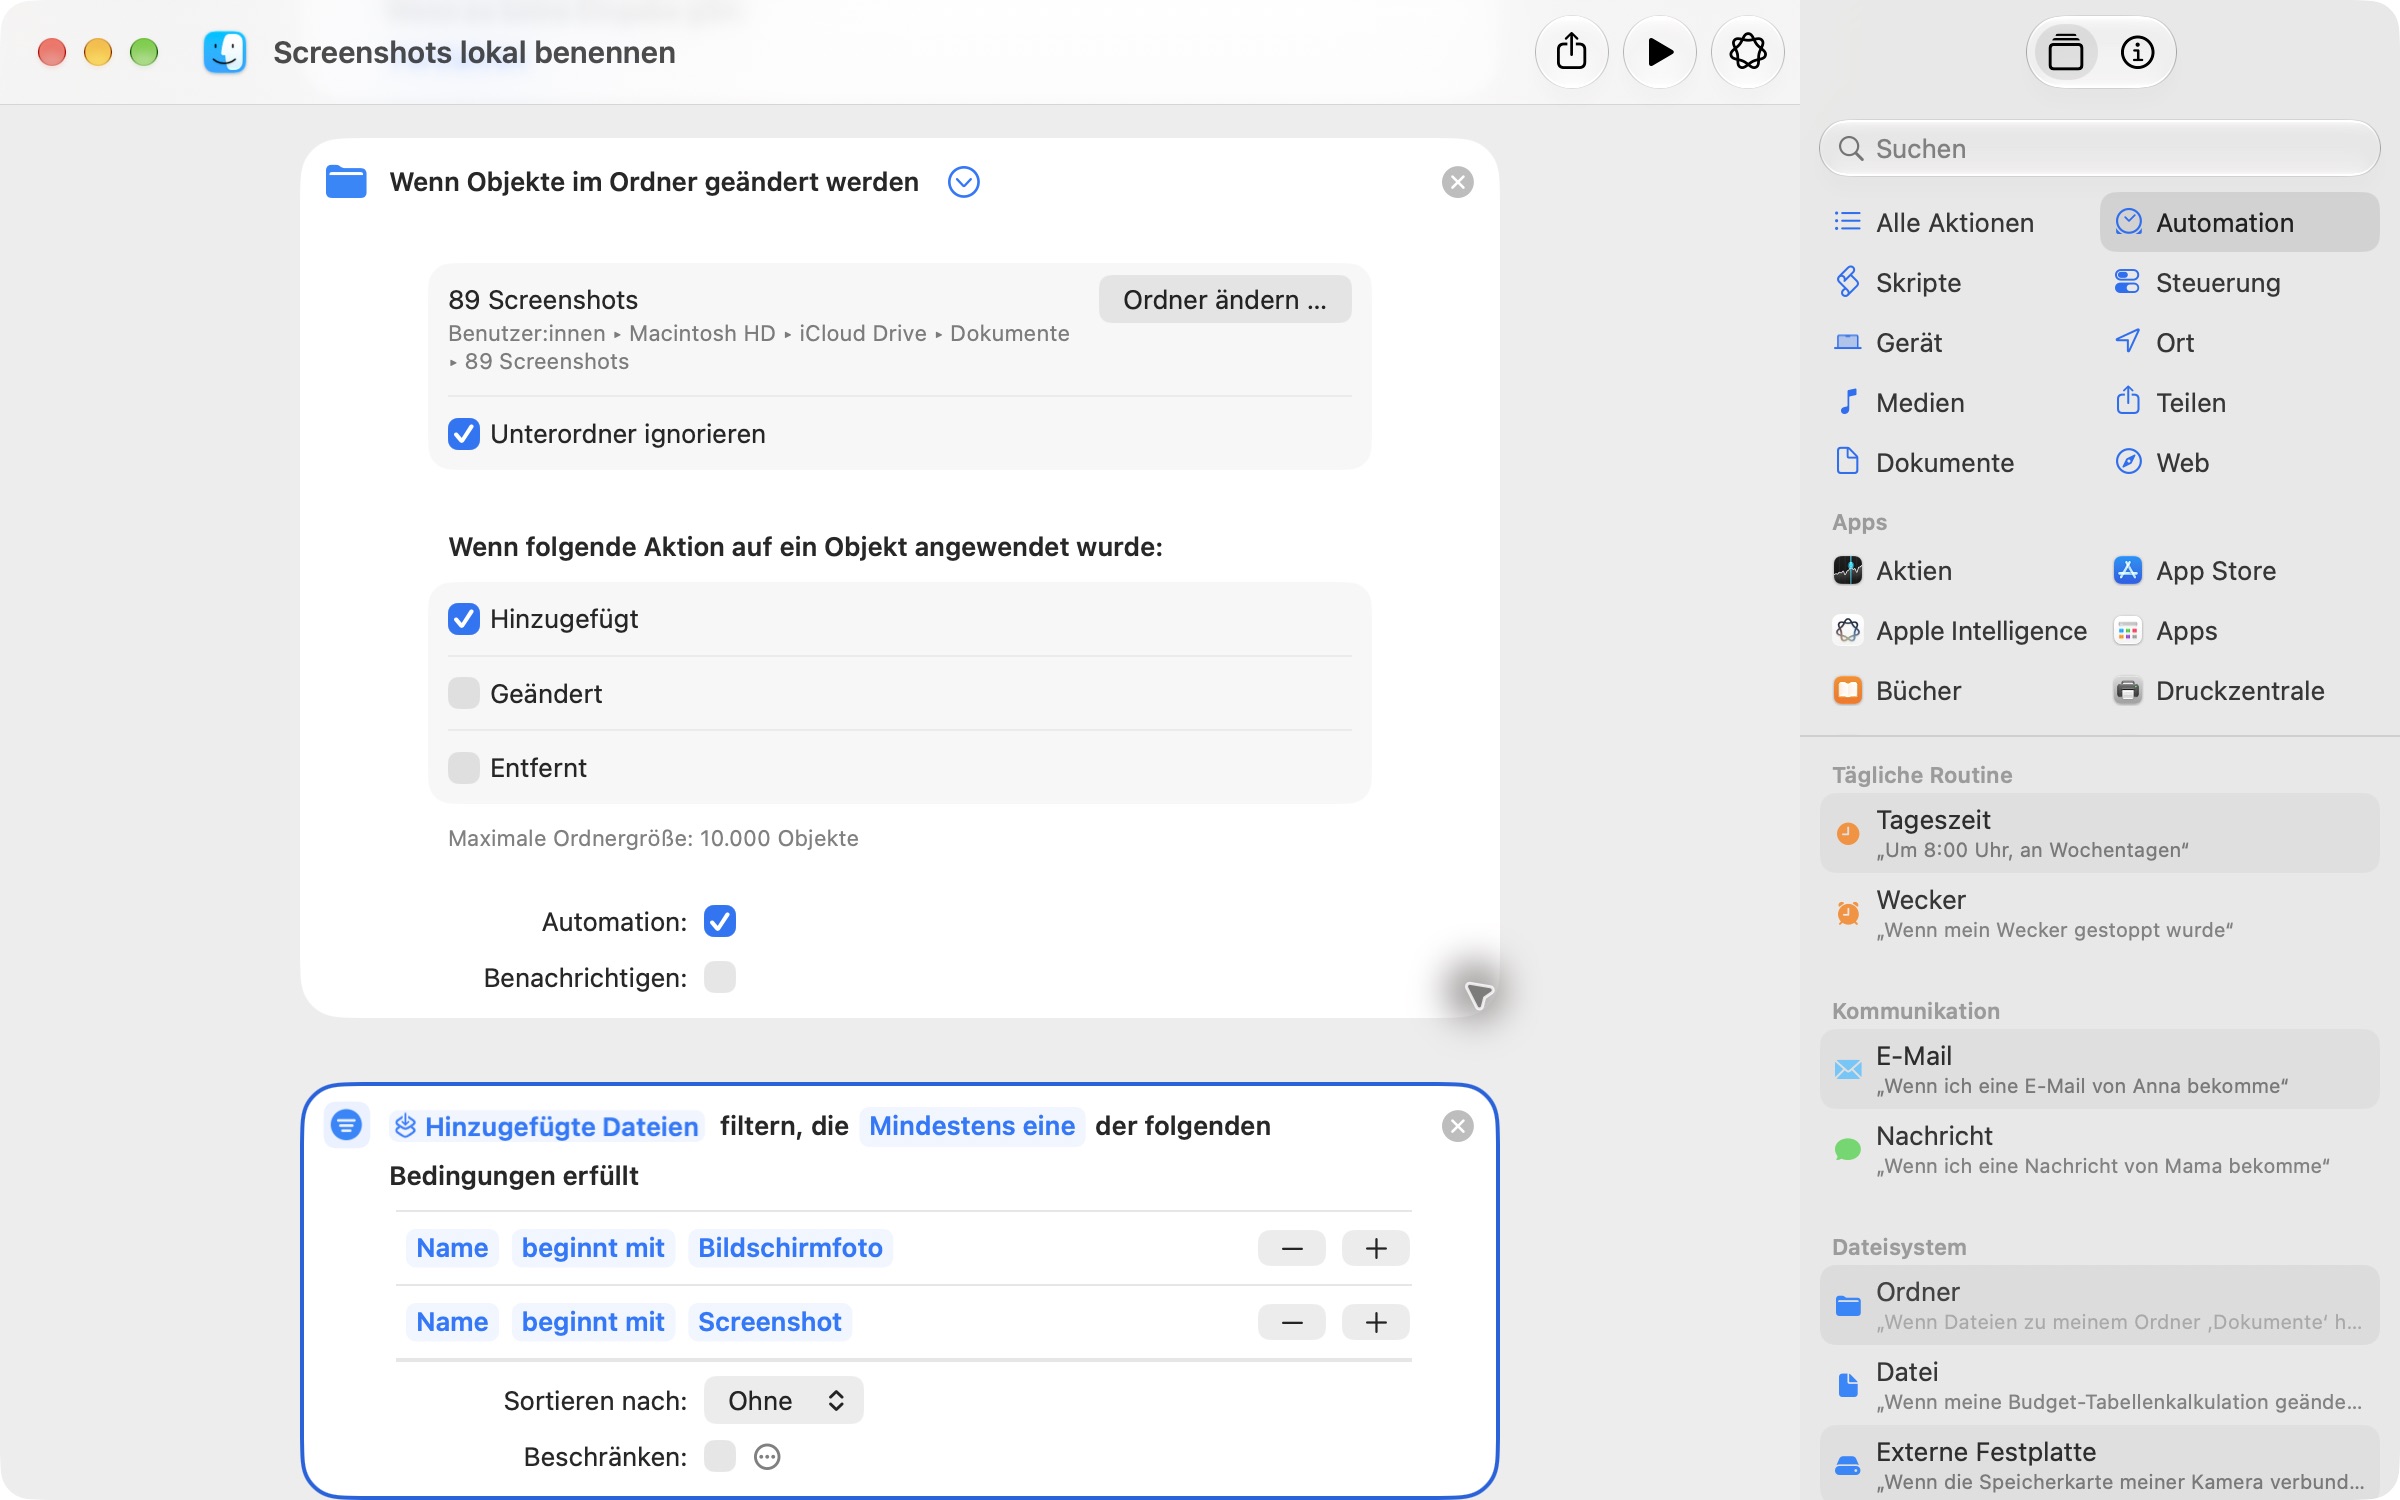2400x1500 pixels.
Task: Select Nachricht automation trigger
Action: point(2099,1149)
